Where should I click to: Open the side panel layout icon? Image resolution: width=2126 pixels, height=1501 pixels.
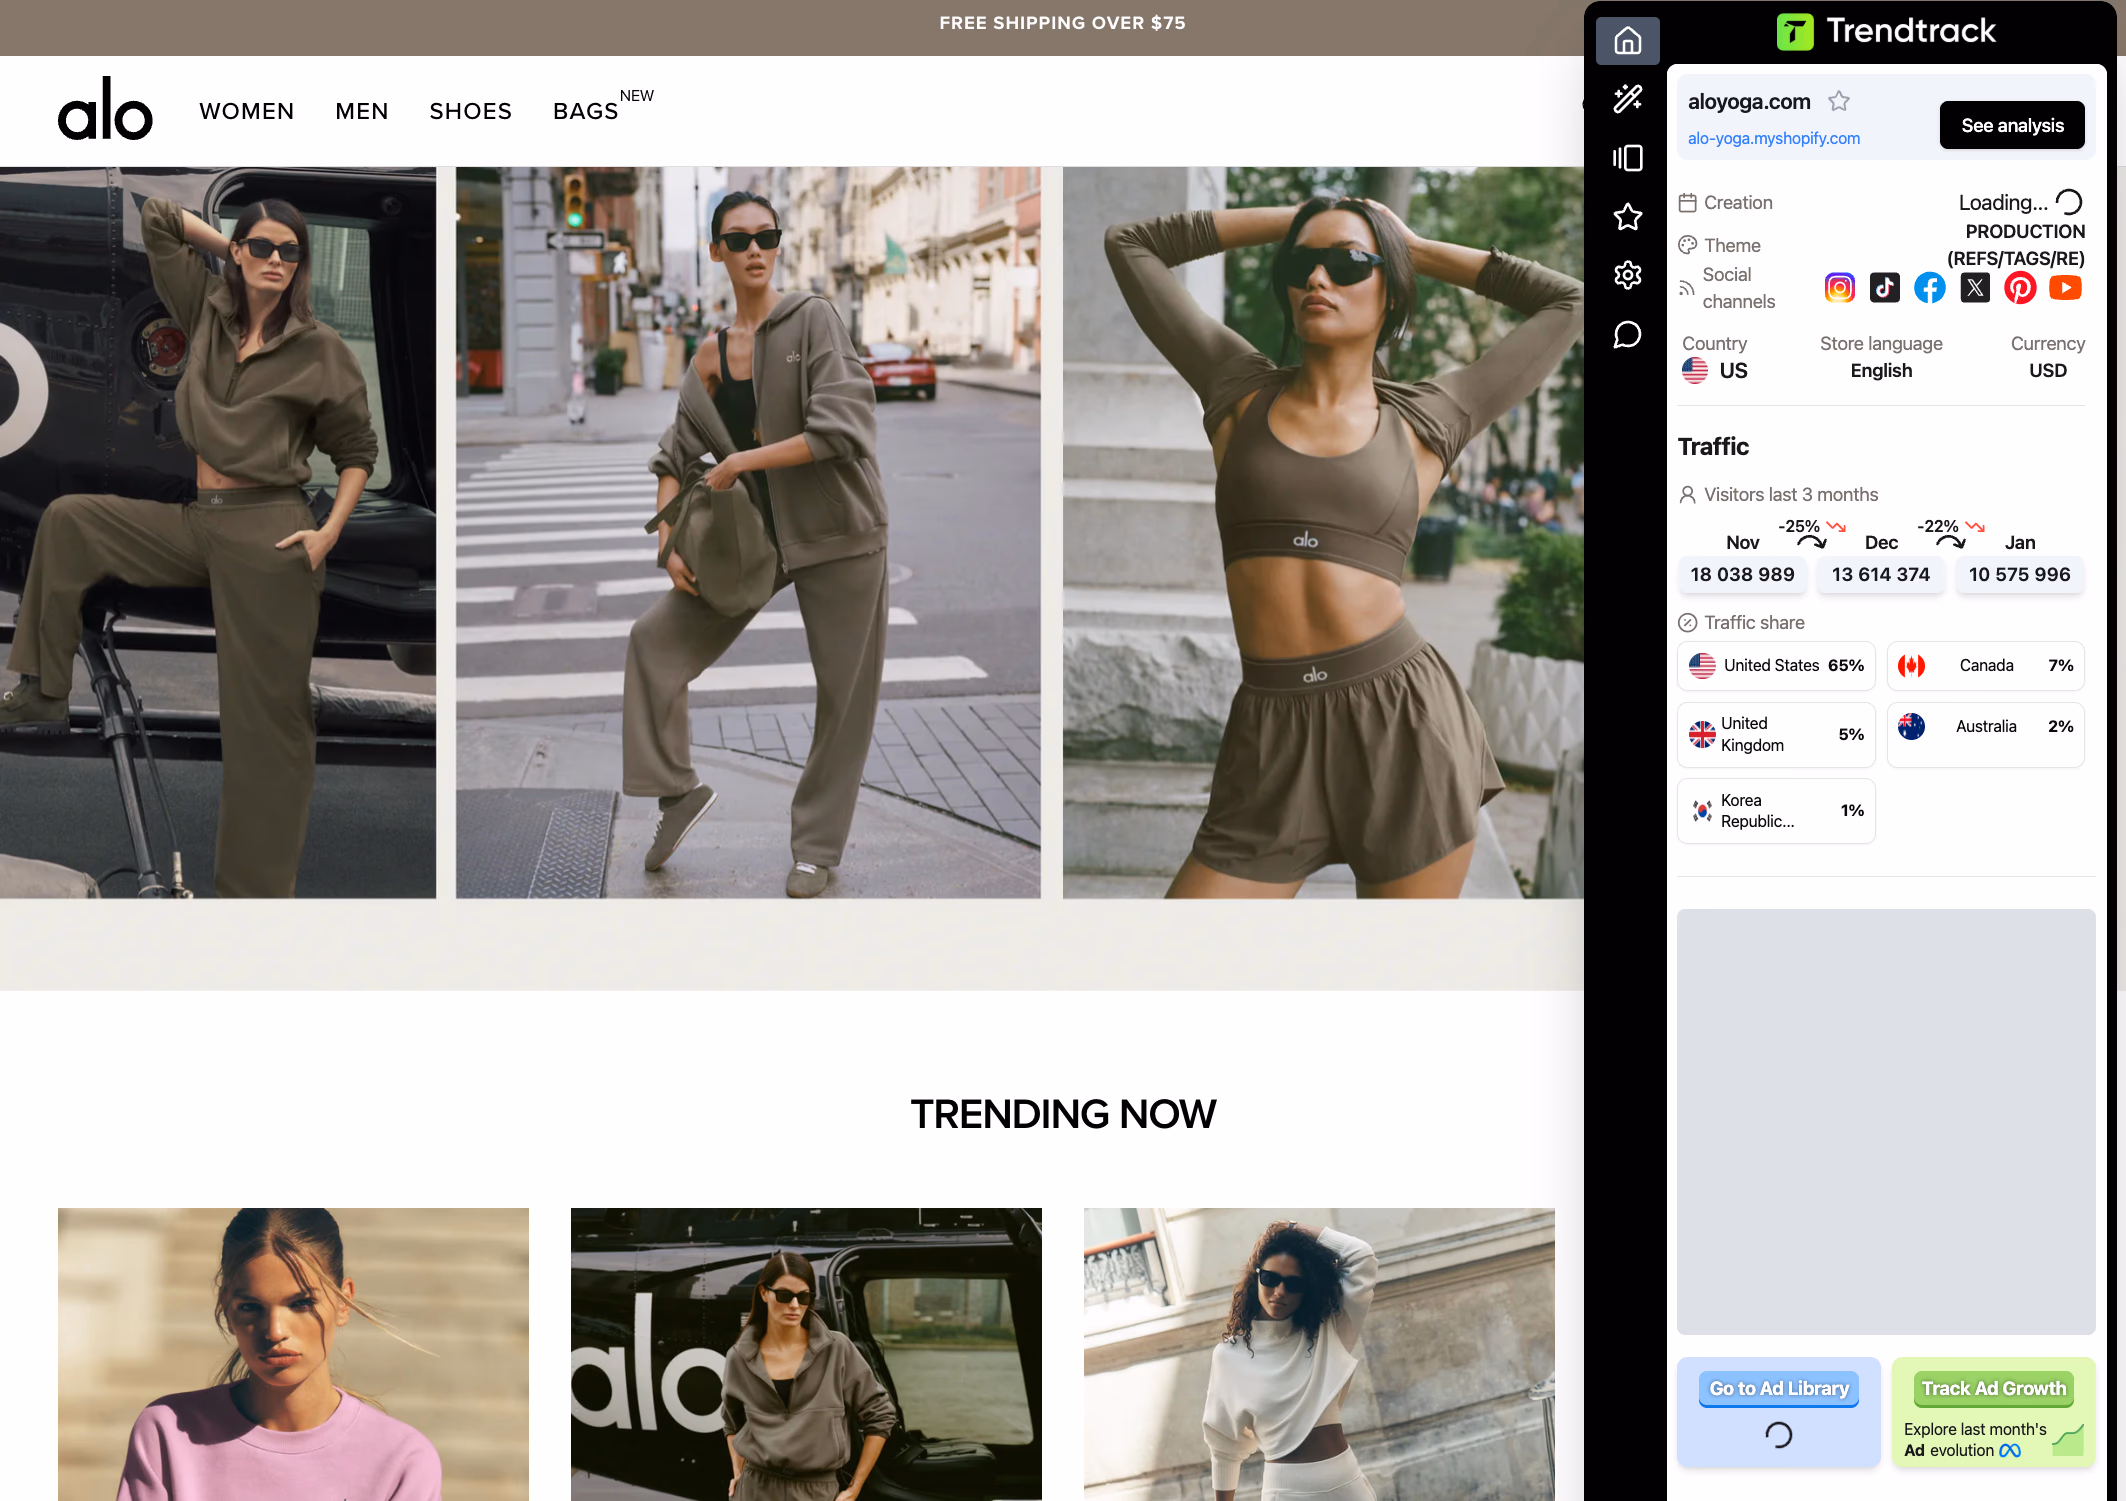coord(1627,158)
